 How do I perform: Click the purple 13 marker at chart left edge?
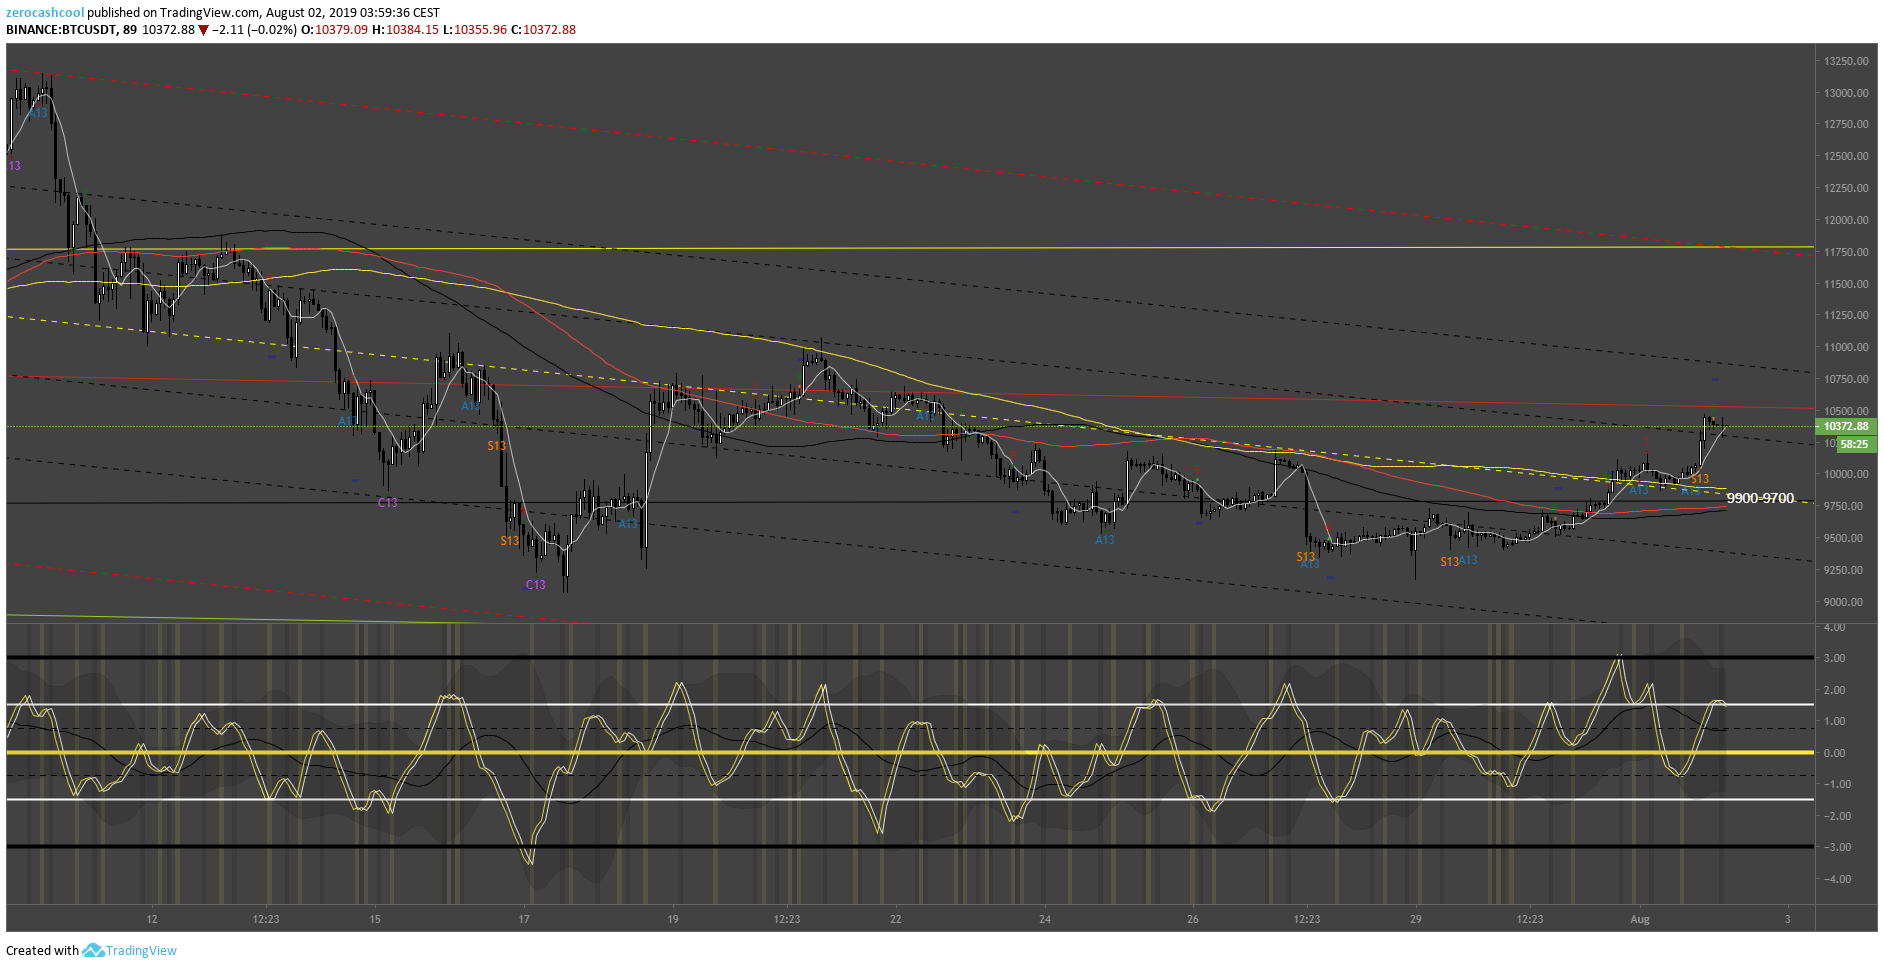click(14, 166)
